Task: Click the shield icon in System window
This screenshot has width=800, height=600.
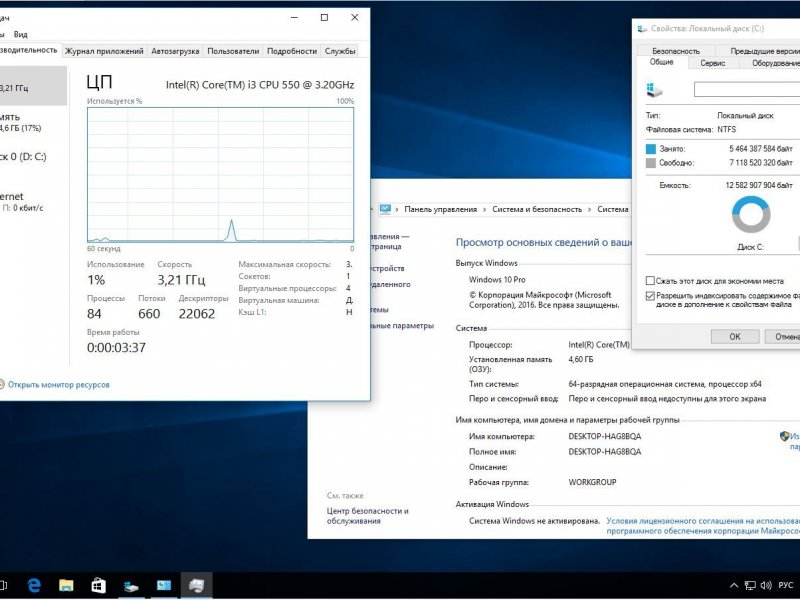Action: click(785, 436)
